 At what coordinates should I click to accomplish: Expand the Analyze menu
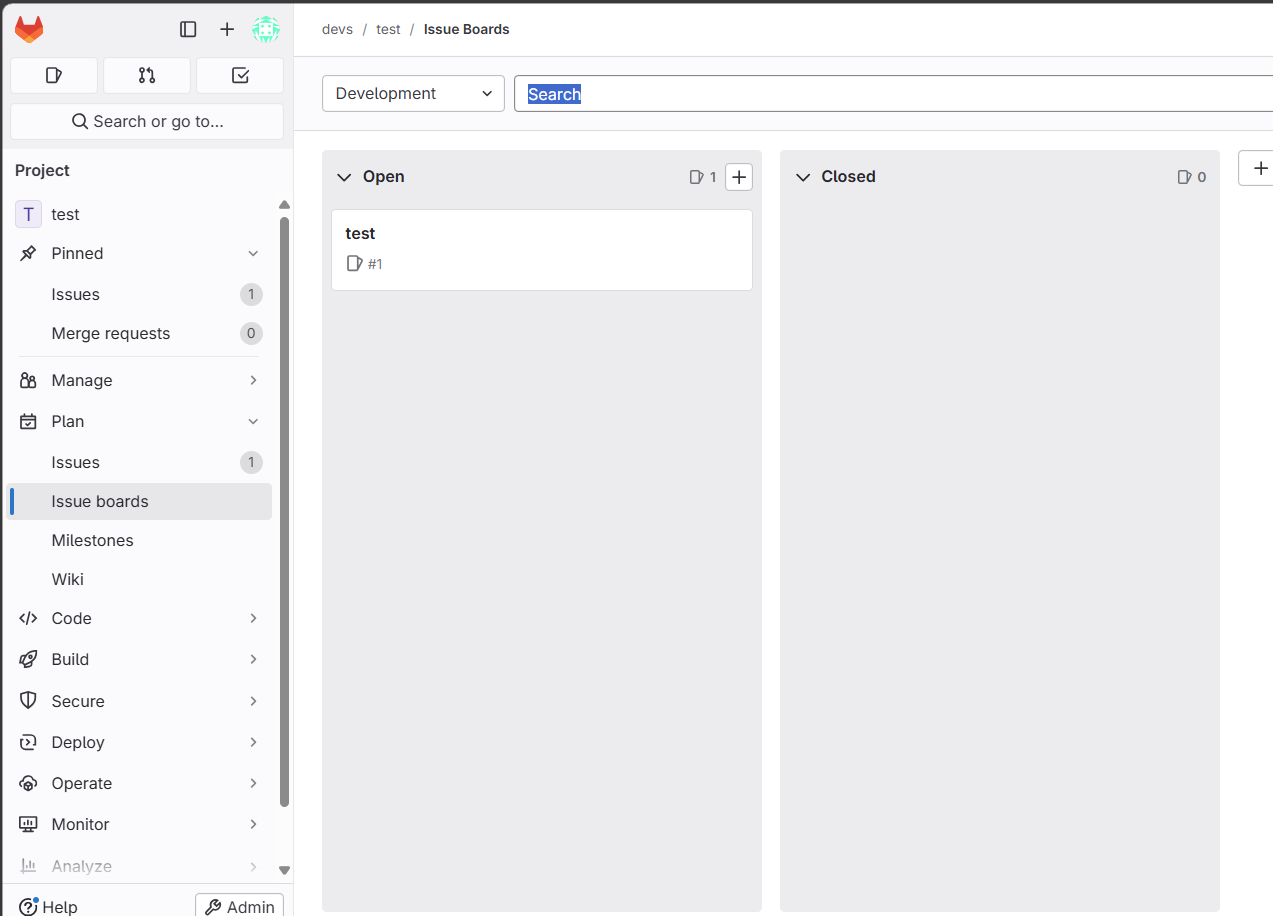pyautogui.click(x=139, y=866)
